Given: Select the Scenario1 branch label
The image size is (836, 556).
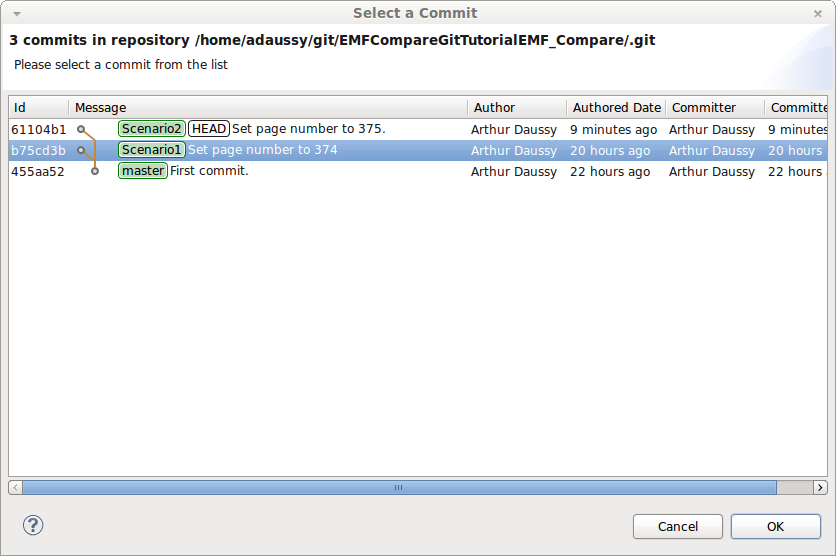Looking at the screenshot, I should click(x=152, y=150).
